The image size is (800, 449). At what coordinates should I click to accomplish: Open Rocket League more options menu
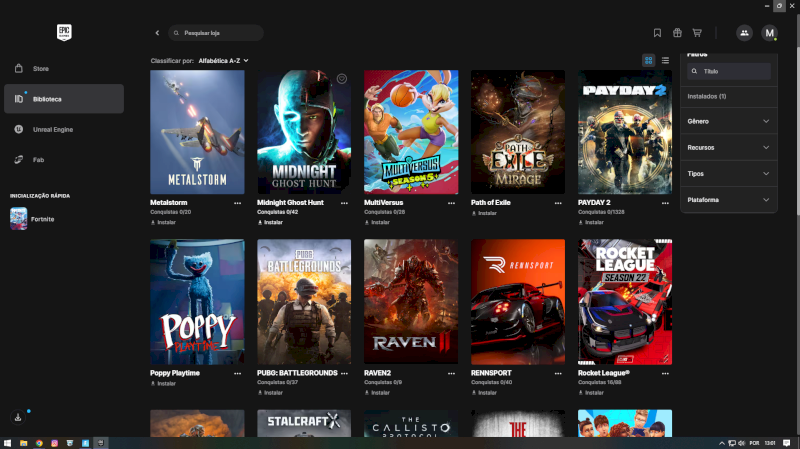click(665, 373)
